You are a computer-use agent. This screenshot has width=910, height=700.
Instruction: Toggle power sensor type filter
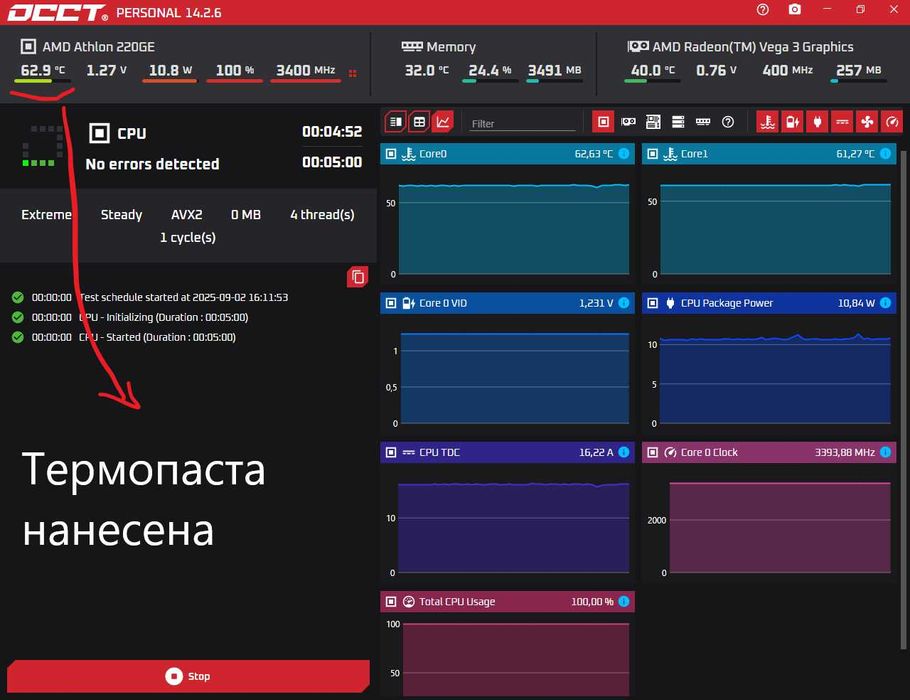(817, 122)
